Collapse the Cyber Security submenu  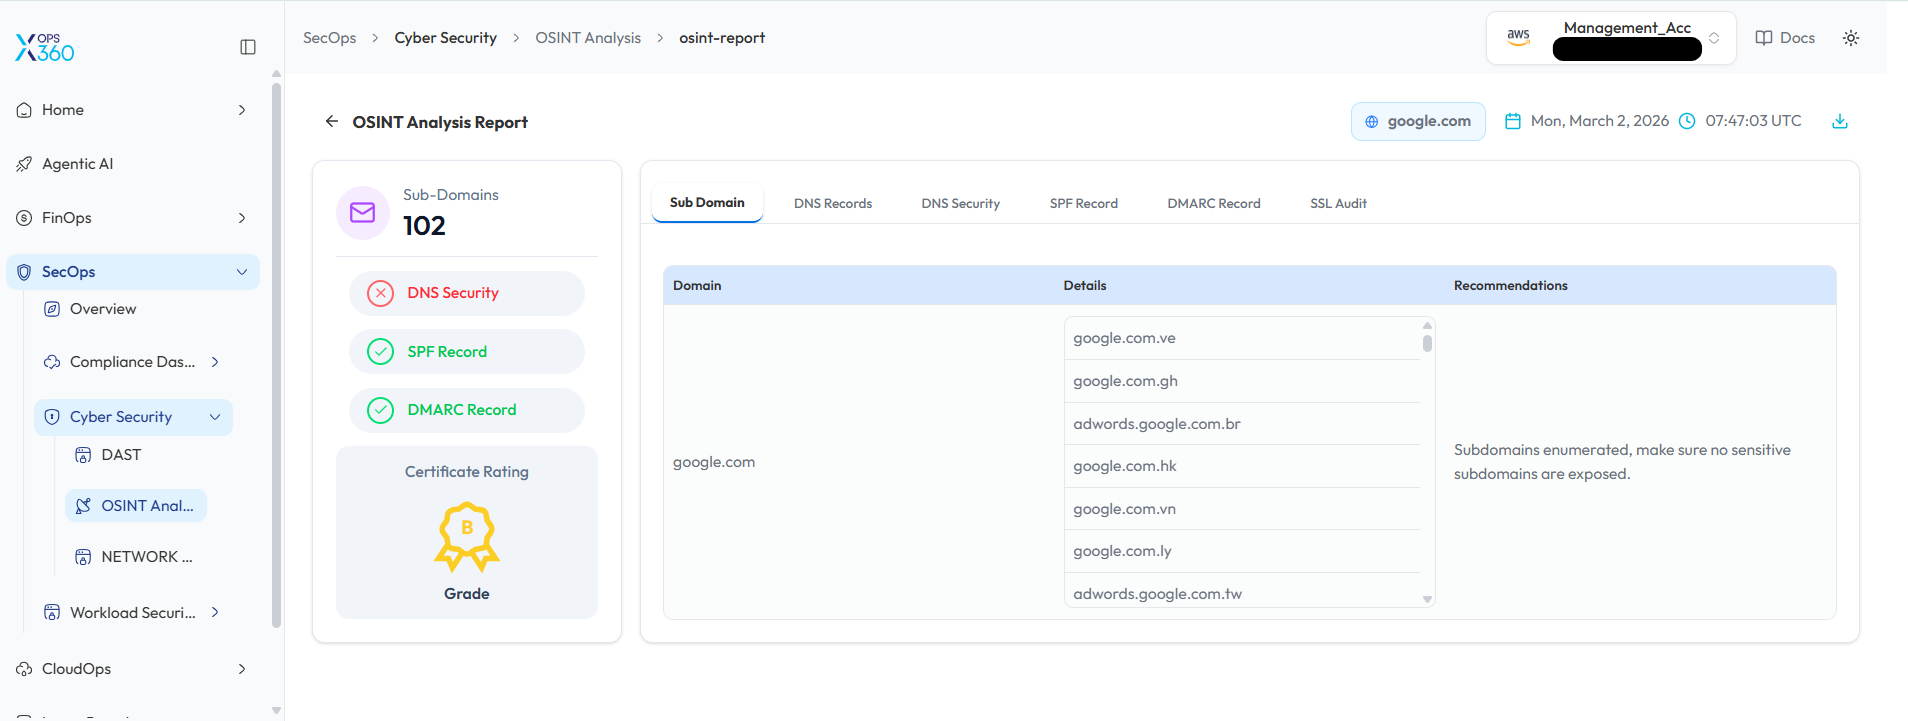214,417
